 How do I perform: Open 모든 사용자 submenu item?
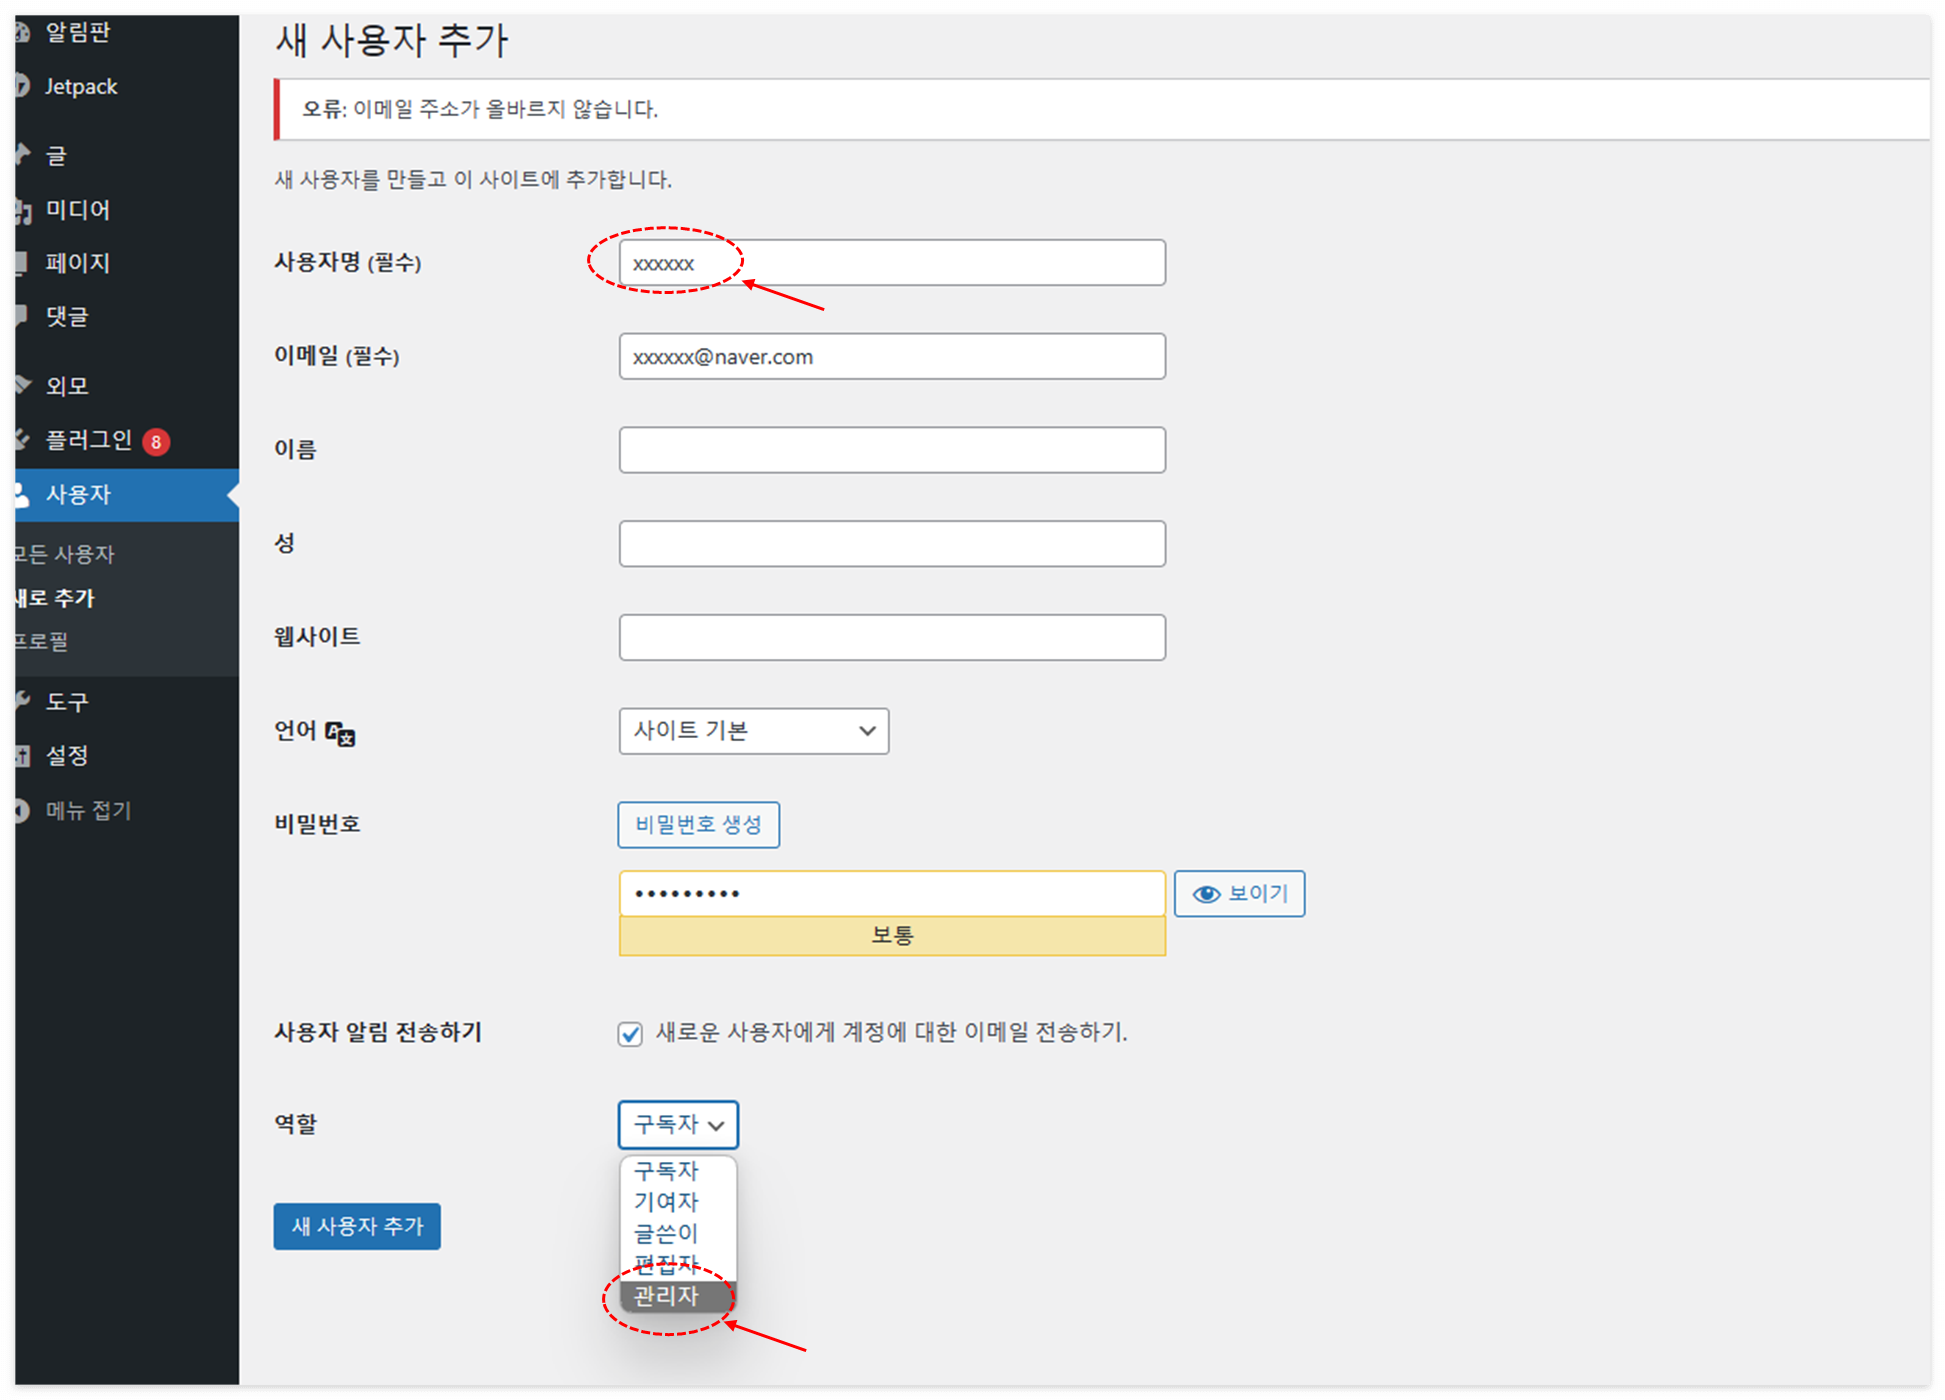[66, 554]
